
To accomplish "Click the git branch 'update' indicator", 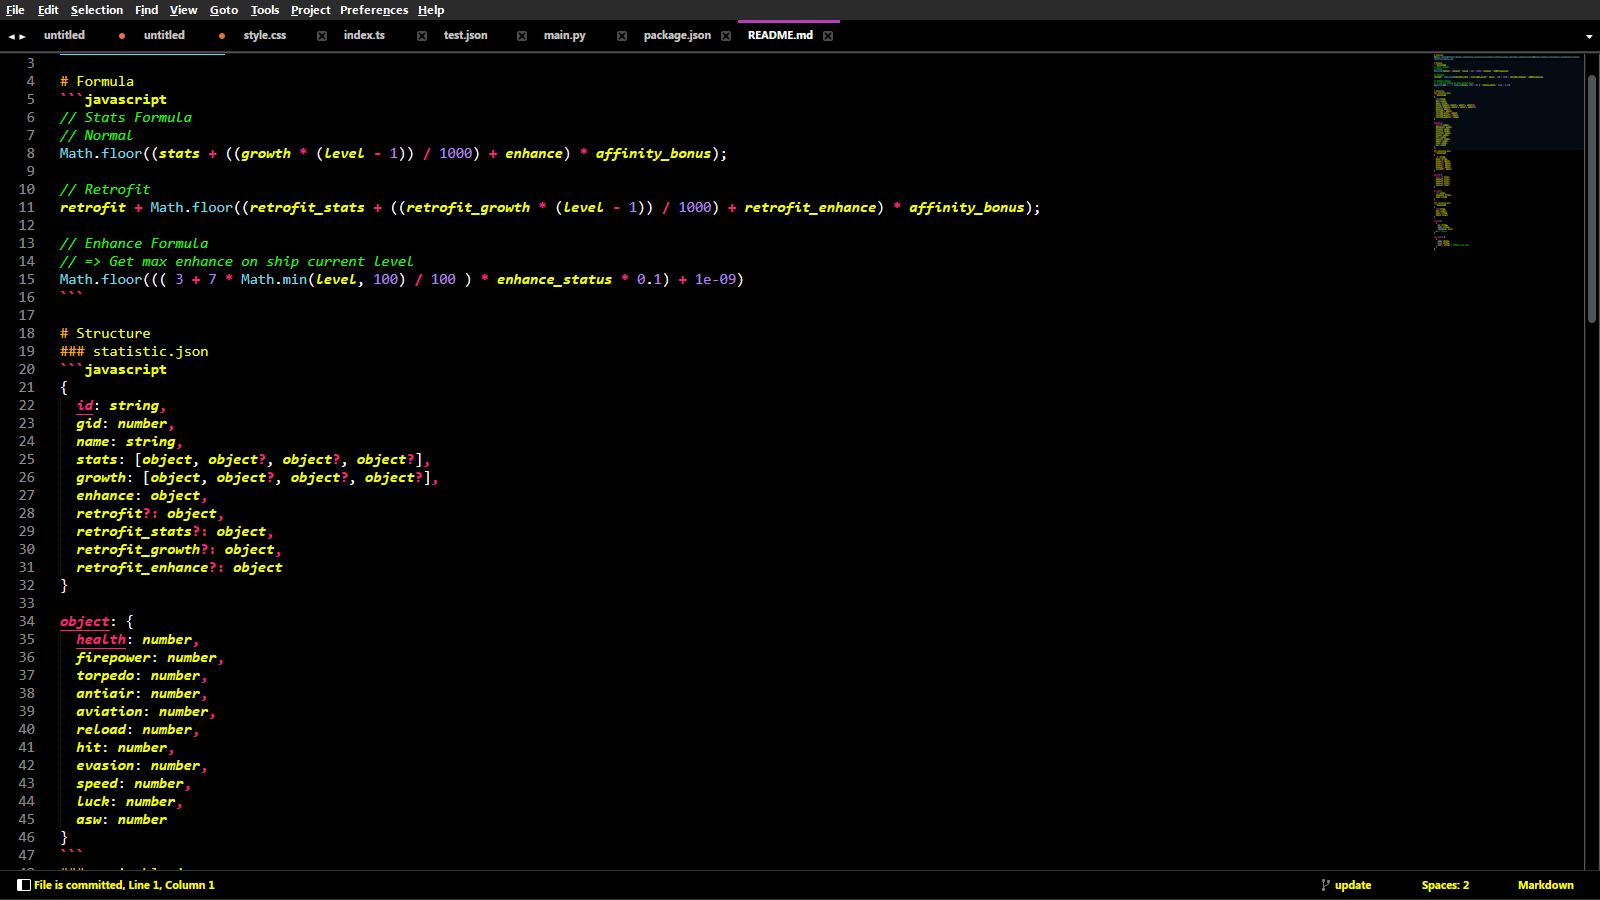I will 1346,885.
